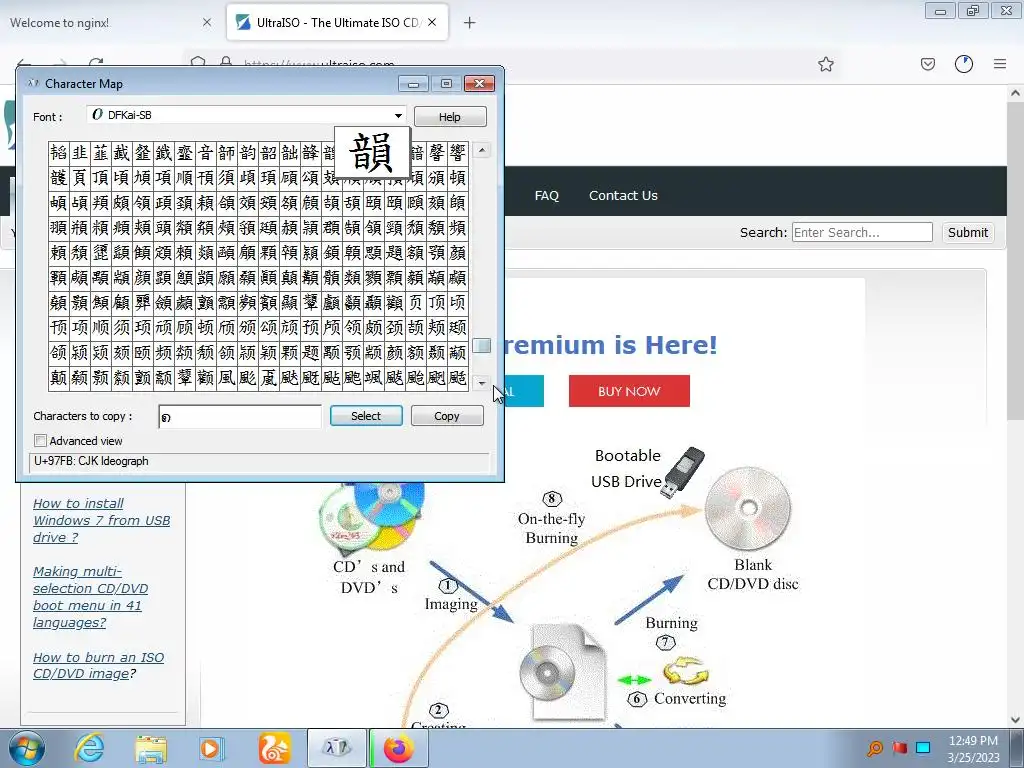Screen dimensions: 1024x768
Task: Click the Action Center flag tray icon
Action: click(900, 748)
